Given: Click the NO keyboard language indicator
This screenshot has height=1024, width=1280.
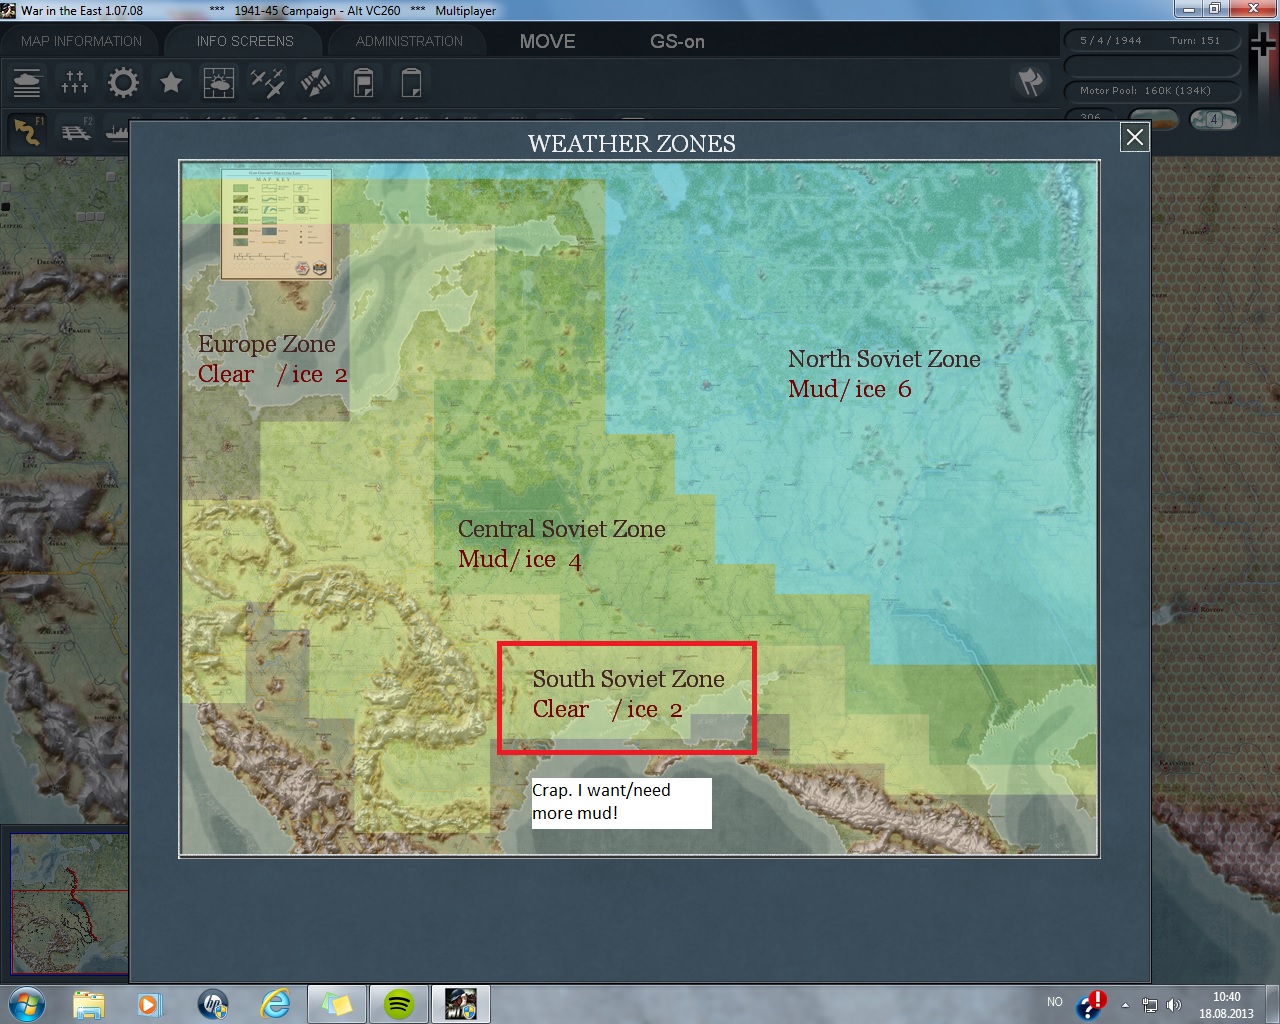Looking at the screenshot, I should [x=1055, y=1002].
